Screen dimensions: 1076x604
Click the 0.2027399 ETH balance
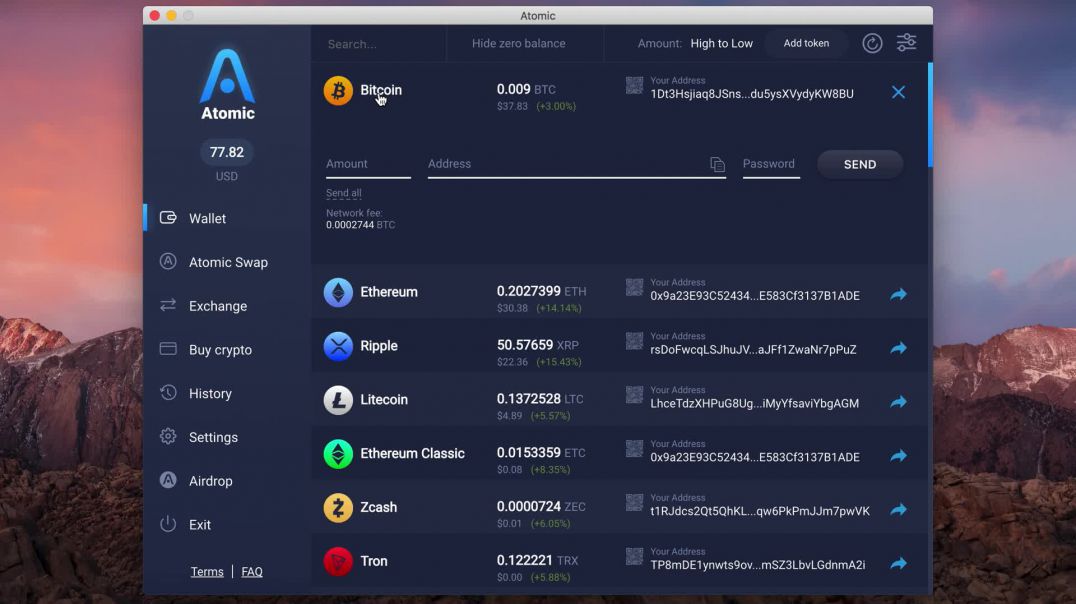pos(541,291)
